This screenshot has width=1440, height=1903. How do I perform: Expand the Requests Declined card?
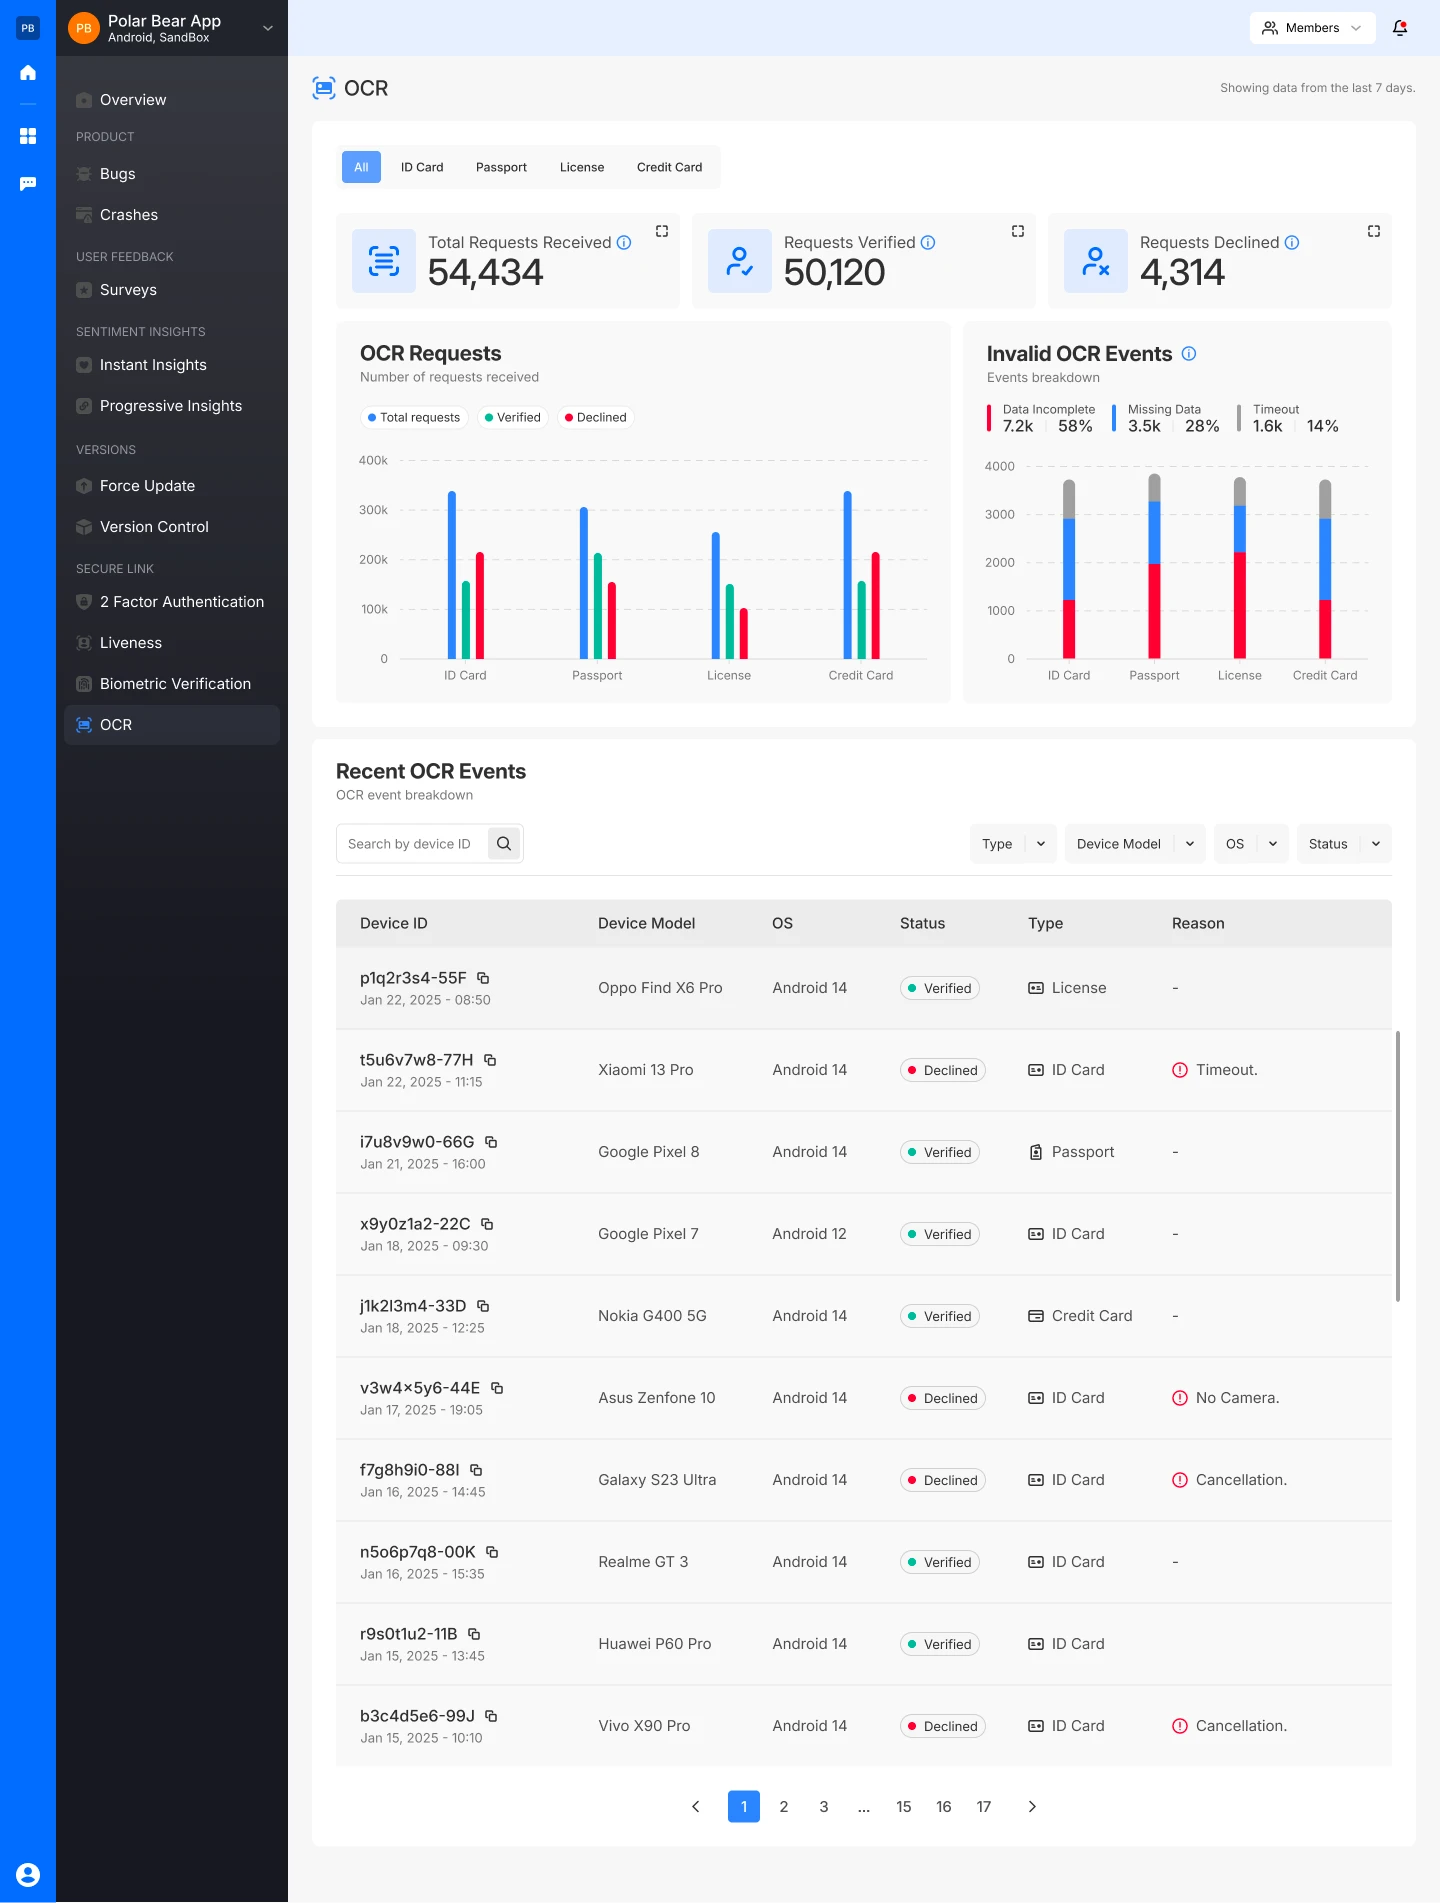(1374, 231)
